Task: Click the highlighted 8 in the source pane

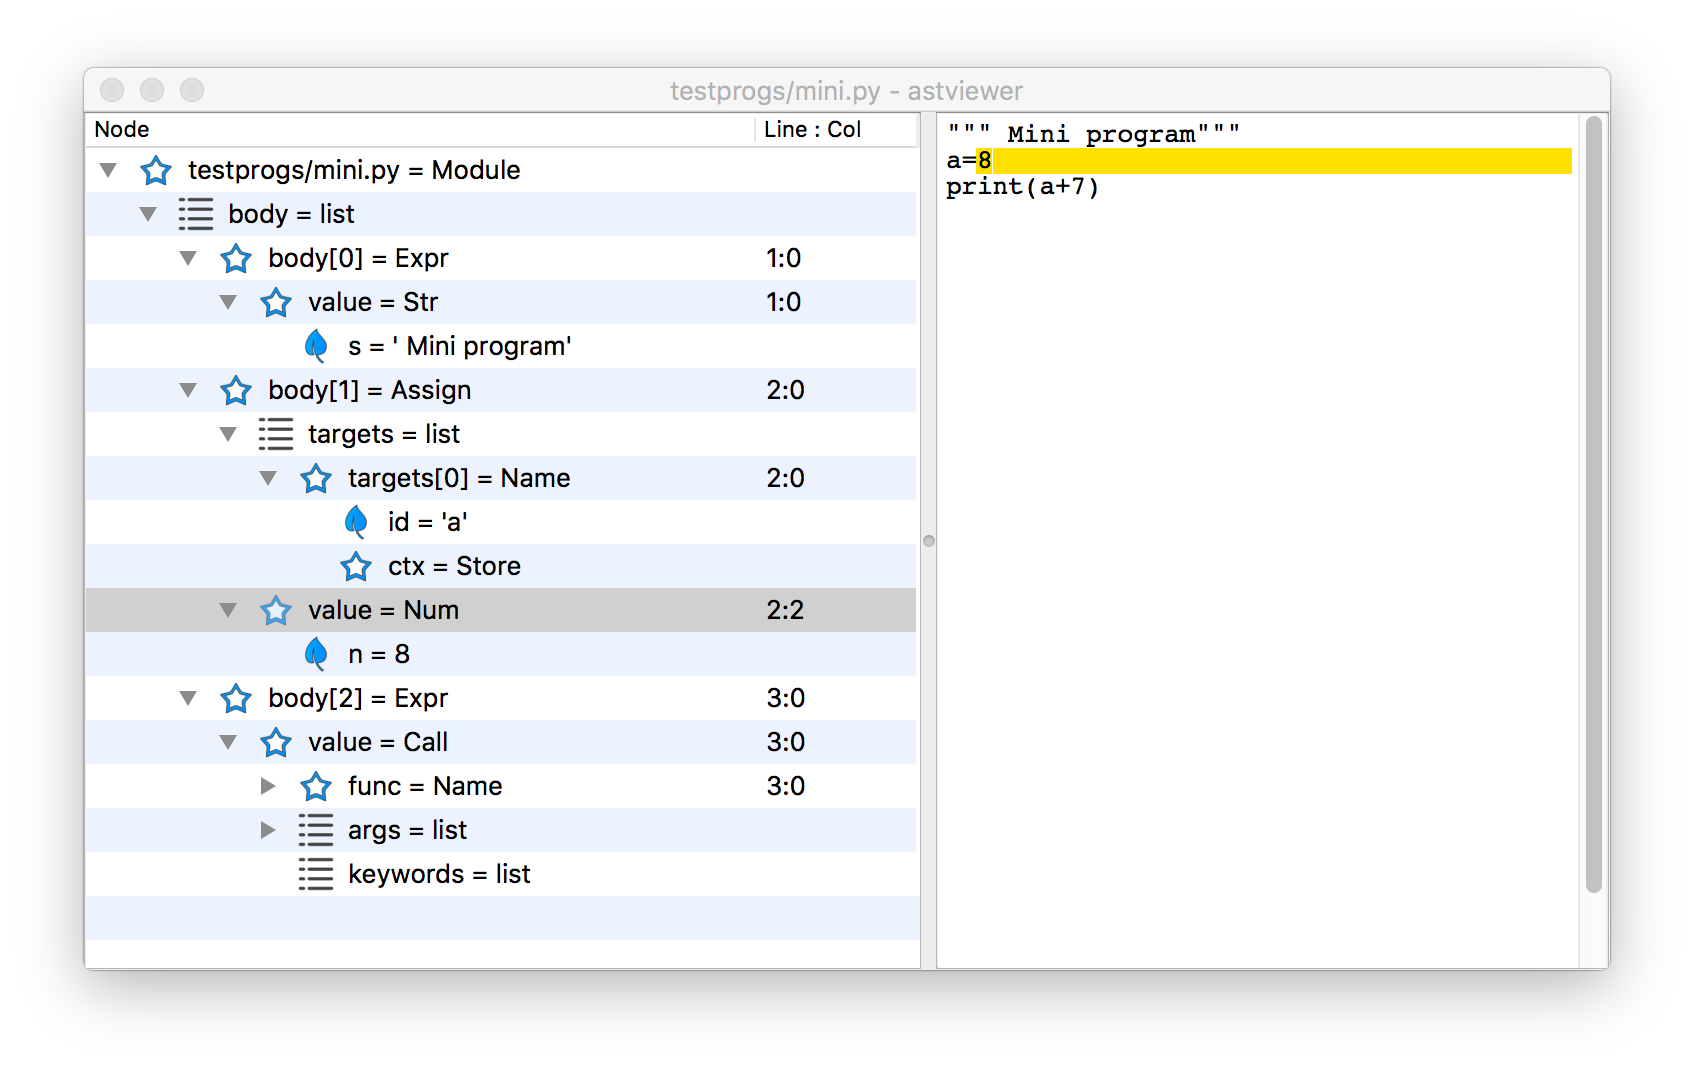Action: pos(984,160)
